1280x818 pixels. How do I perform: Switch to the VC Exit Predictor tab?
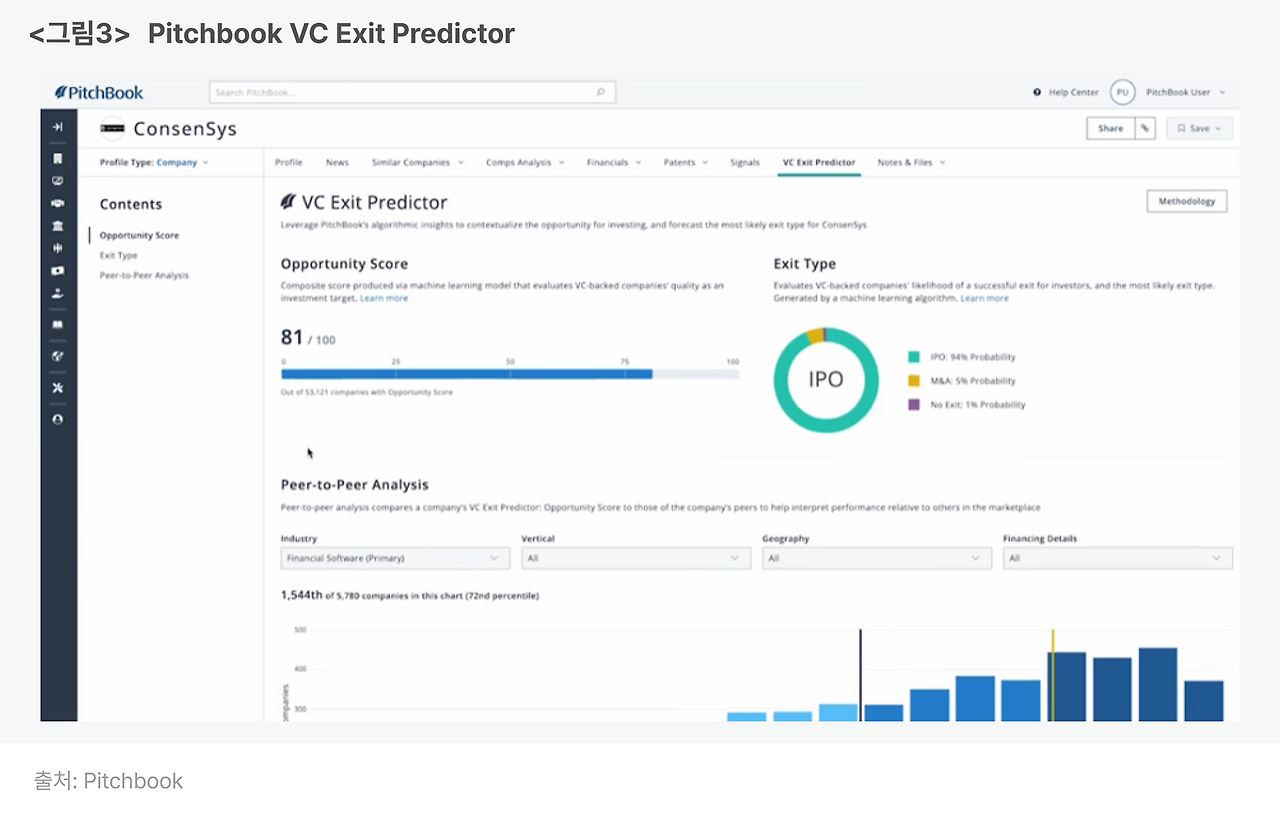click(x=818, y=162)
